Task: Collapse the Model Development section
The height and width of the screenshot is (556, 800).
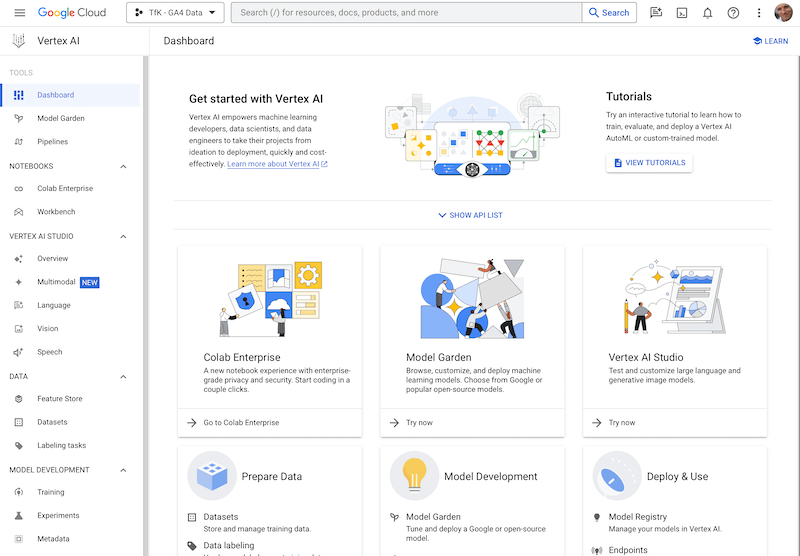Action: [x=124, y=470]
